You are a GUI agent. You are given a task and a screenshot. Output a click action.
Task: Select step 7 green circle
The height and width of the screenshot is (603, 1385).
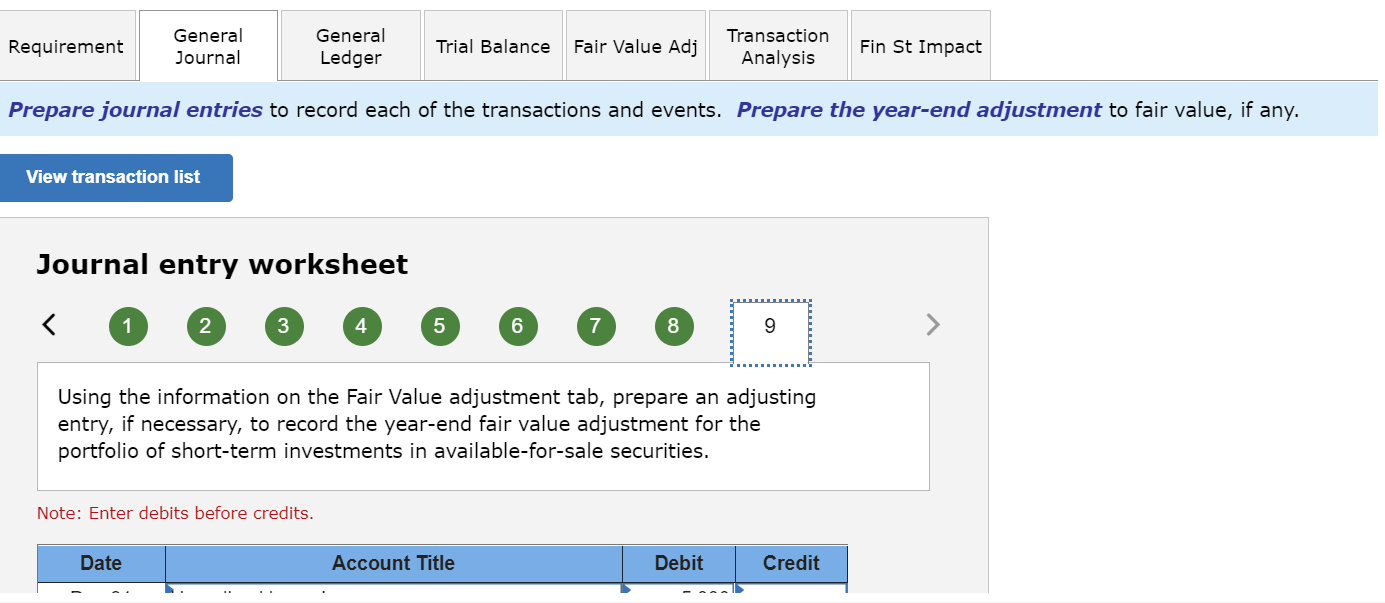click(x=596, y=326)
